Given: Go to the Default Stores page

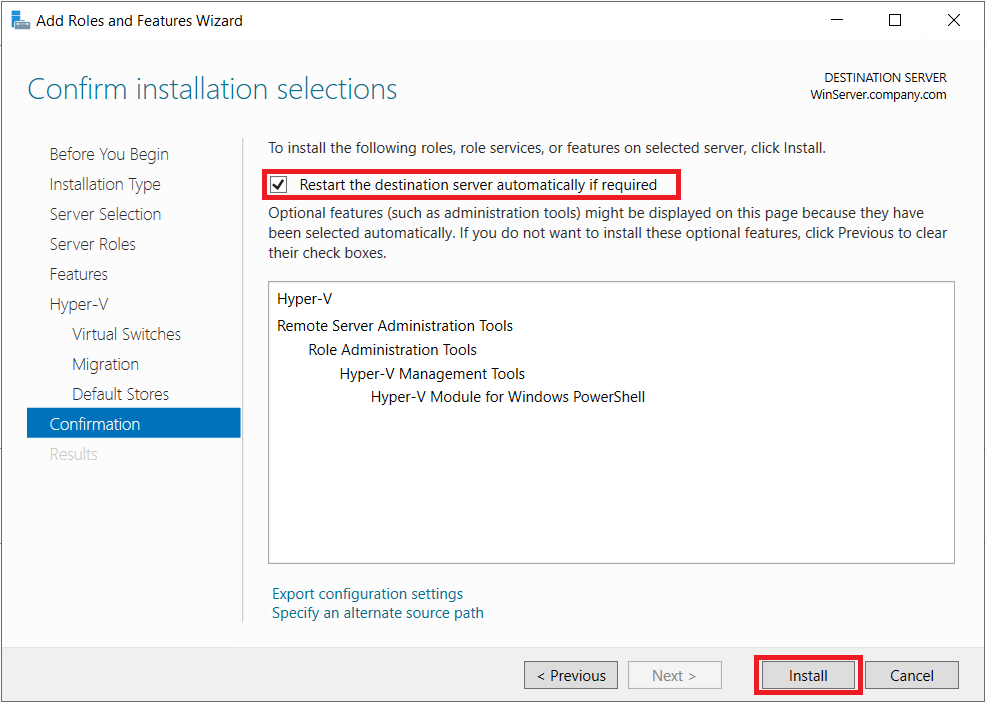Looking at the screenshot, I should 120,394.
